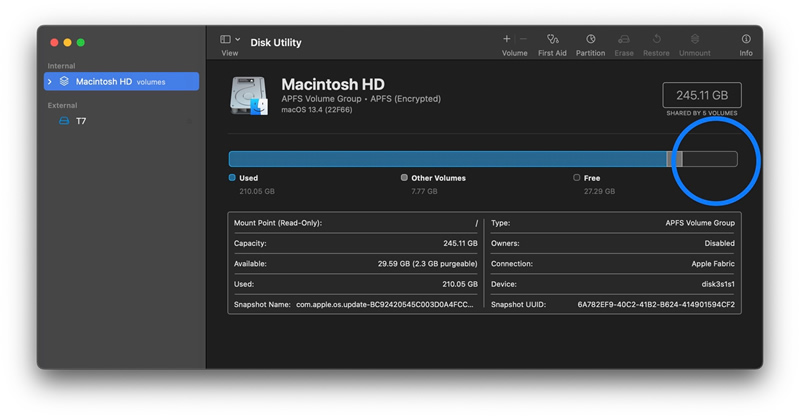
Task: Click the Unmount toolbar icon
Action: (694, 39)
